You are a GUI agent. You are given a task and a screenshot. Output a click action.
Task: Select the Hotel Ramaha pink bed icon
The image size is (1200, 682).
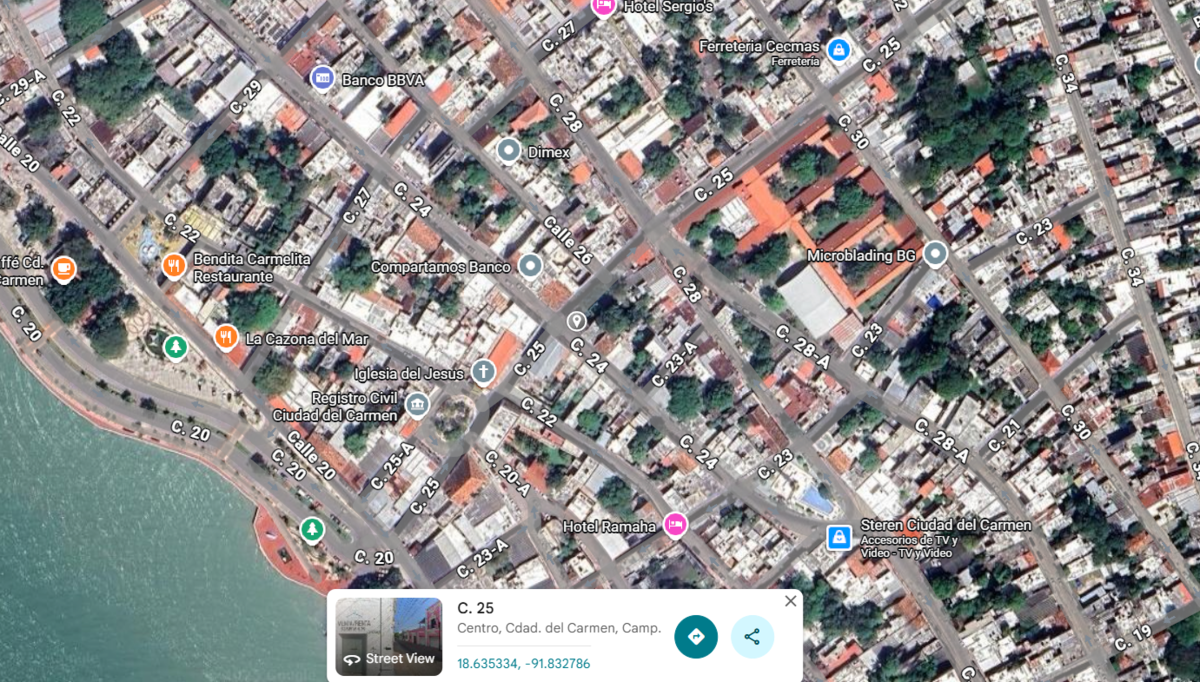click(676, 525)
